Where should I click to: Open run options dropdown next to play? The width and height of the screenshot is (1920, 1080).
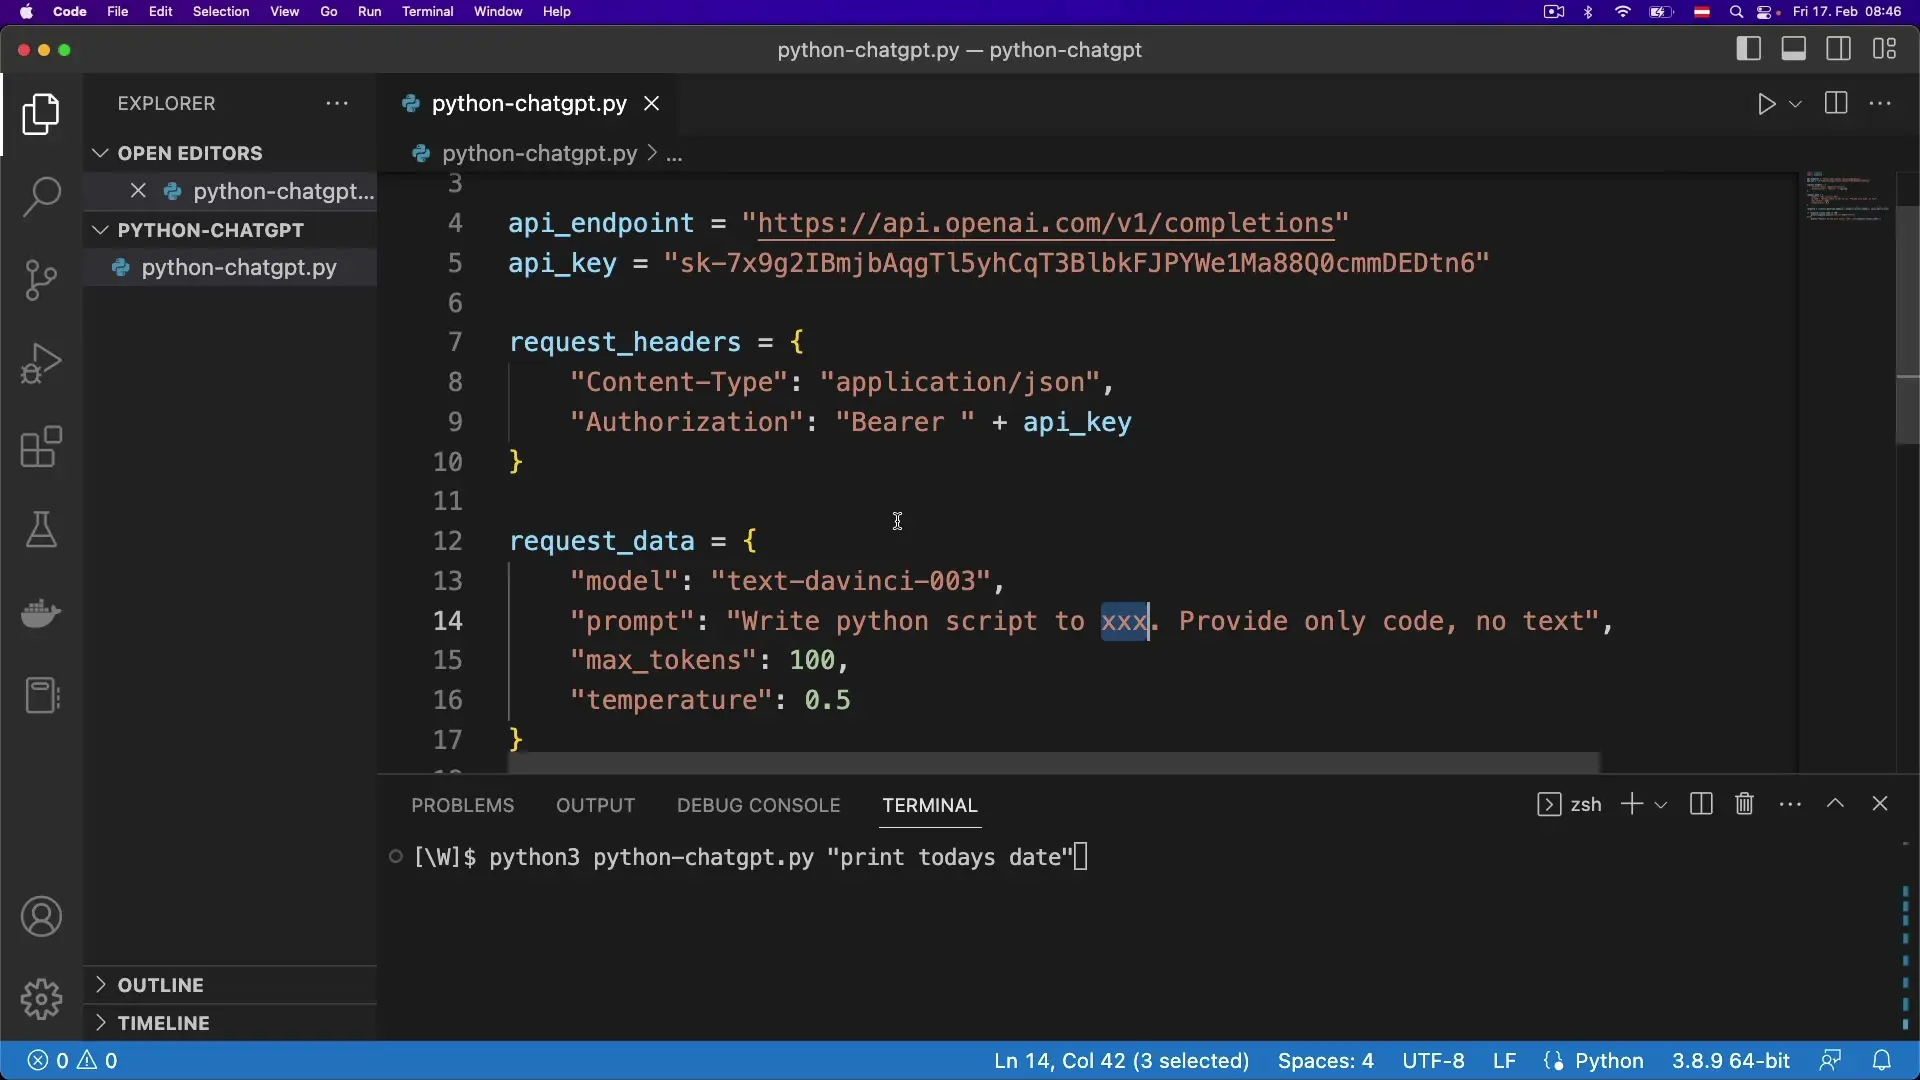tap(1796, 104)
